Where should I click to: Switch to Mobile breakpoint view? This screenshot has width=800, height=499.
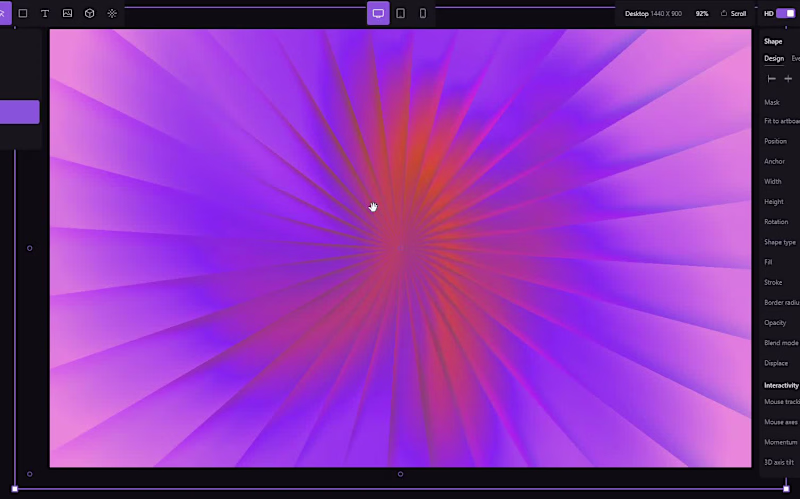click(423, 13)
